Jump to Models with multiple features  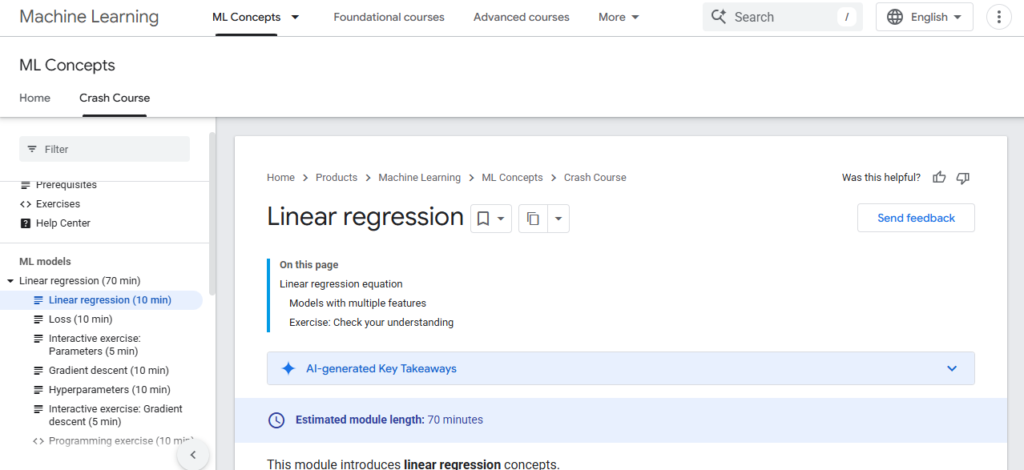(x=357, y=303)
